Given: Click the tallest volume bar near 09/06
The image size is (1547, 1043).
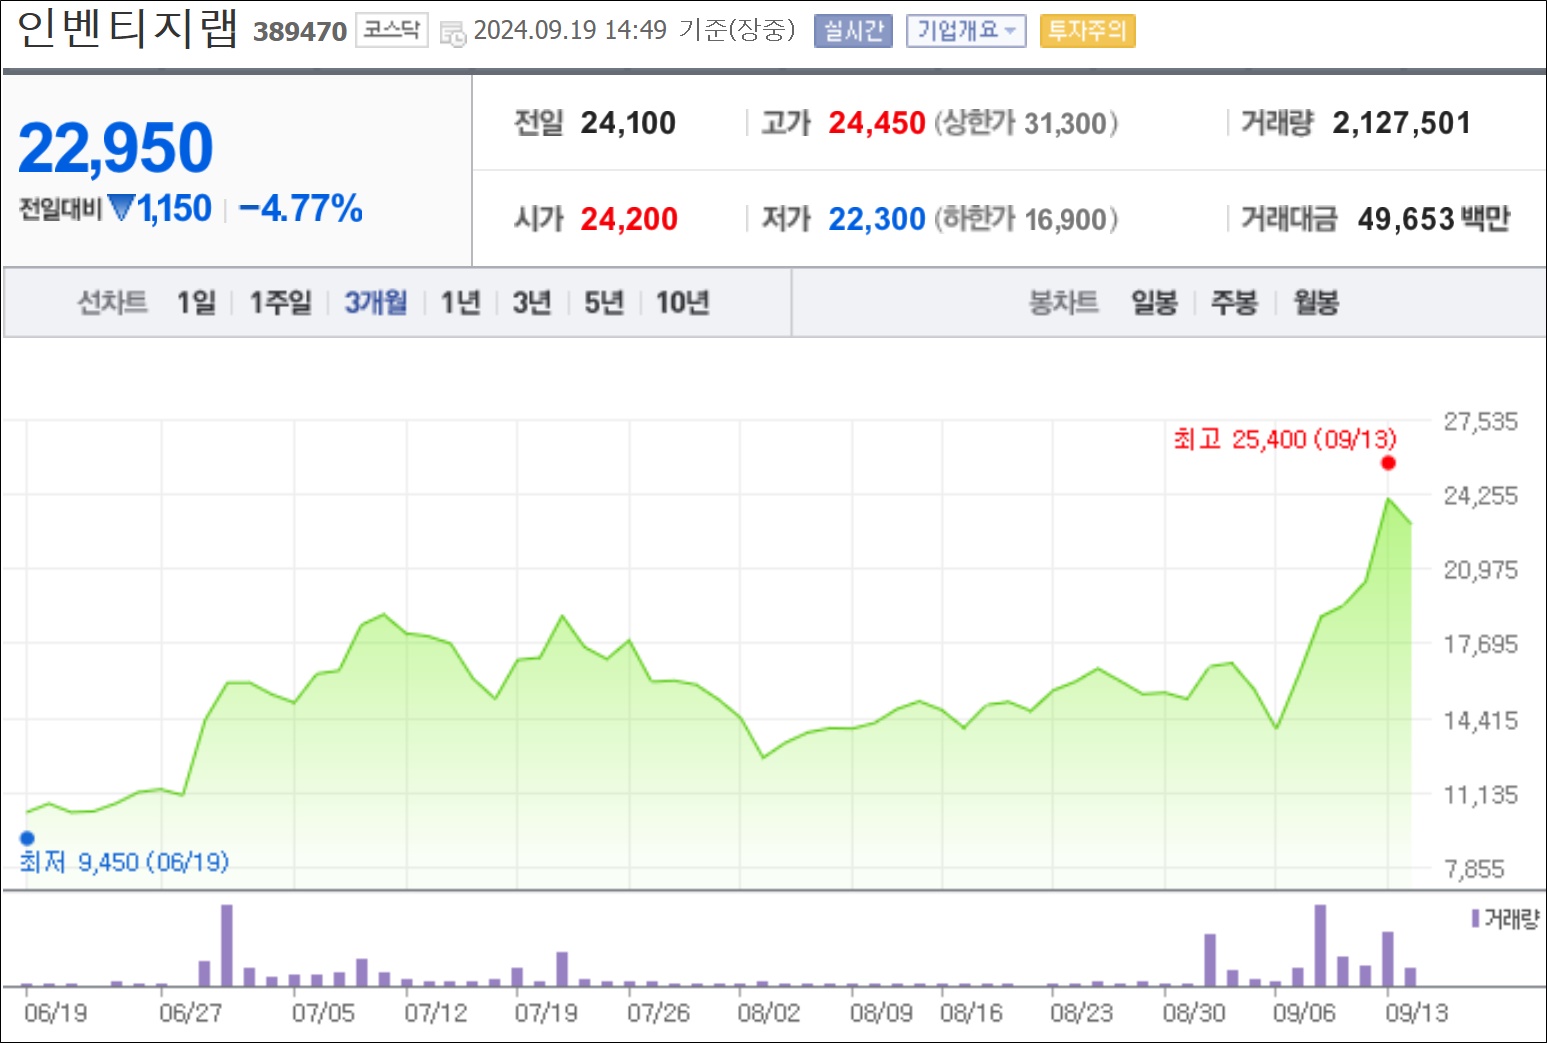Looking at the screenshot, I should [x=1320, y=945].
